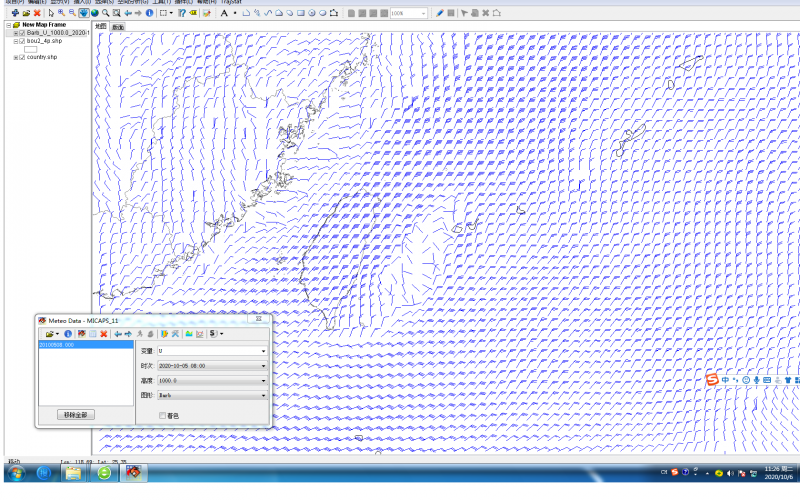Select the text label 'A' tool
Screen dimensions: 800x500
click(223, 14)
